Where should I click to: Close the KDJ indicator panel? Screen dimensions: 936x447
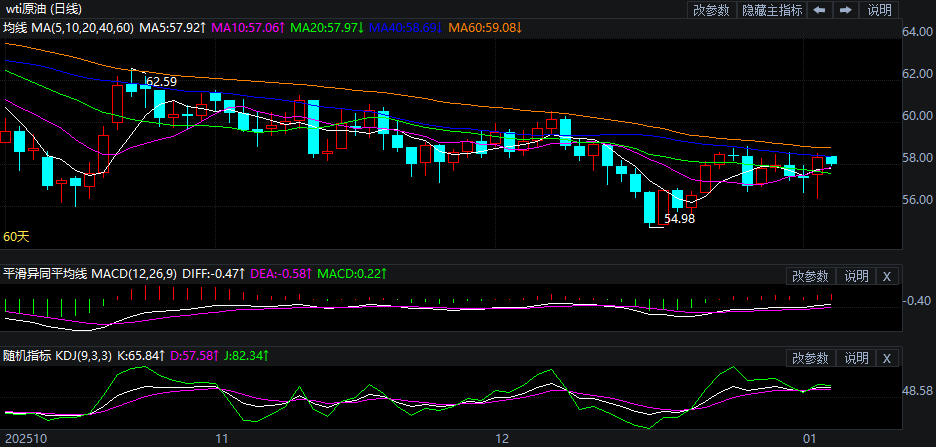[x=887, y=358]
